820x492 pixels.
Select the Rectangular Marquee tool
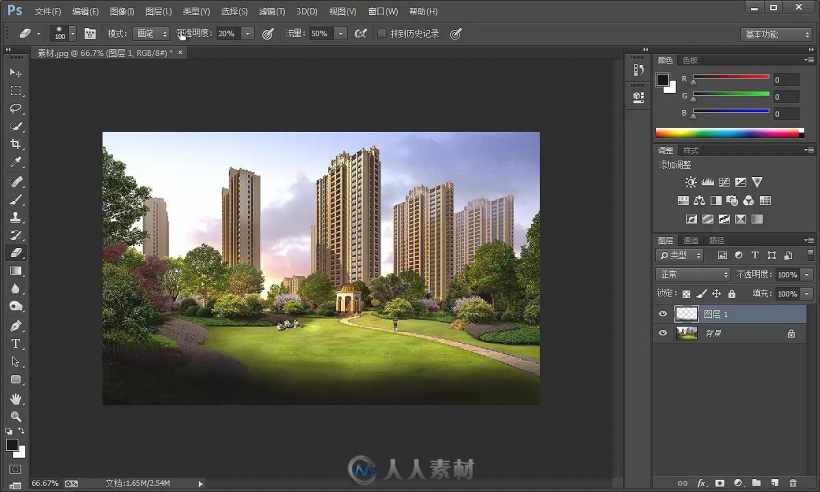(15, 91)
